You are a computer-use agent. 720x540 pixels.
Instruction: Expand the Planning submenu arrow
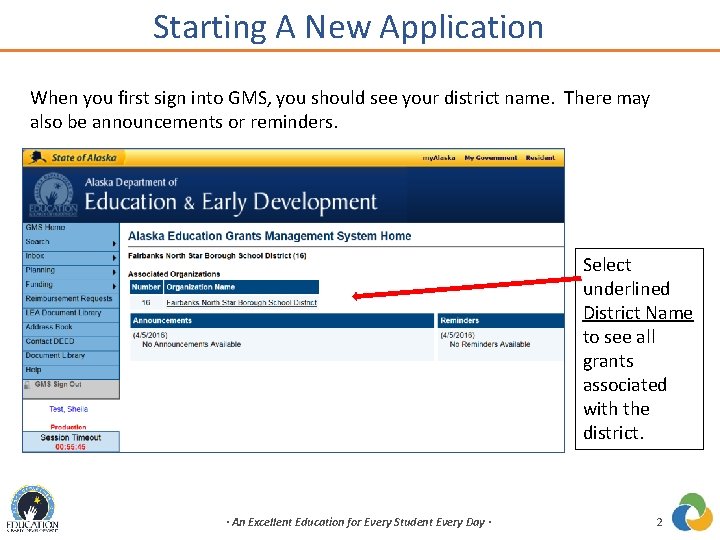click(114, 272)
